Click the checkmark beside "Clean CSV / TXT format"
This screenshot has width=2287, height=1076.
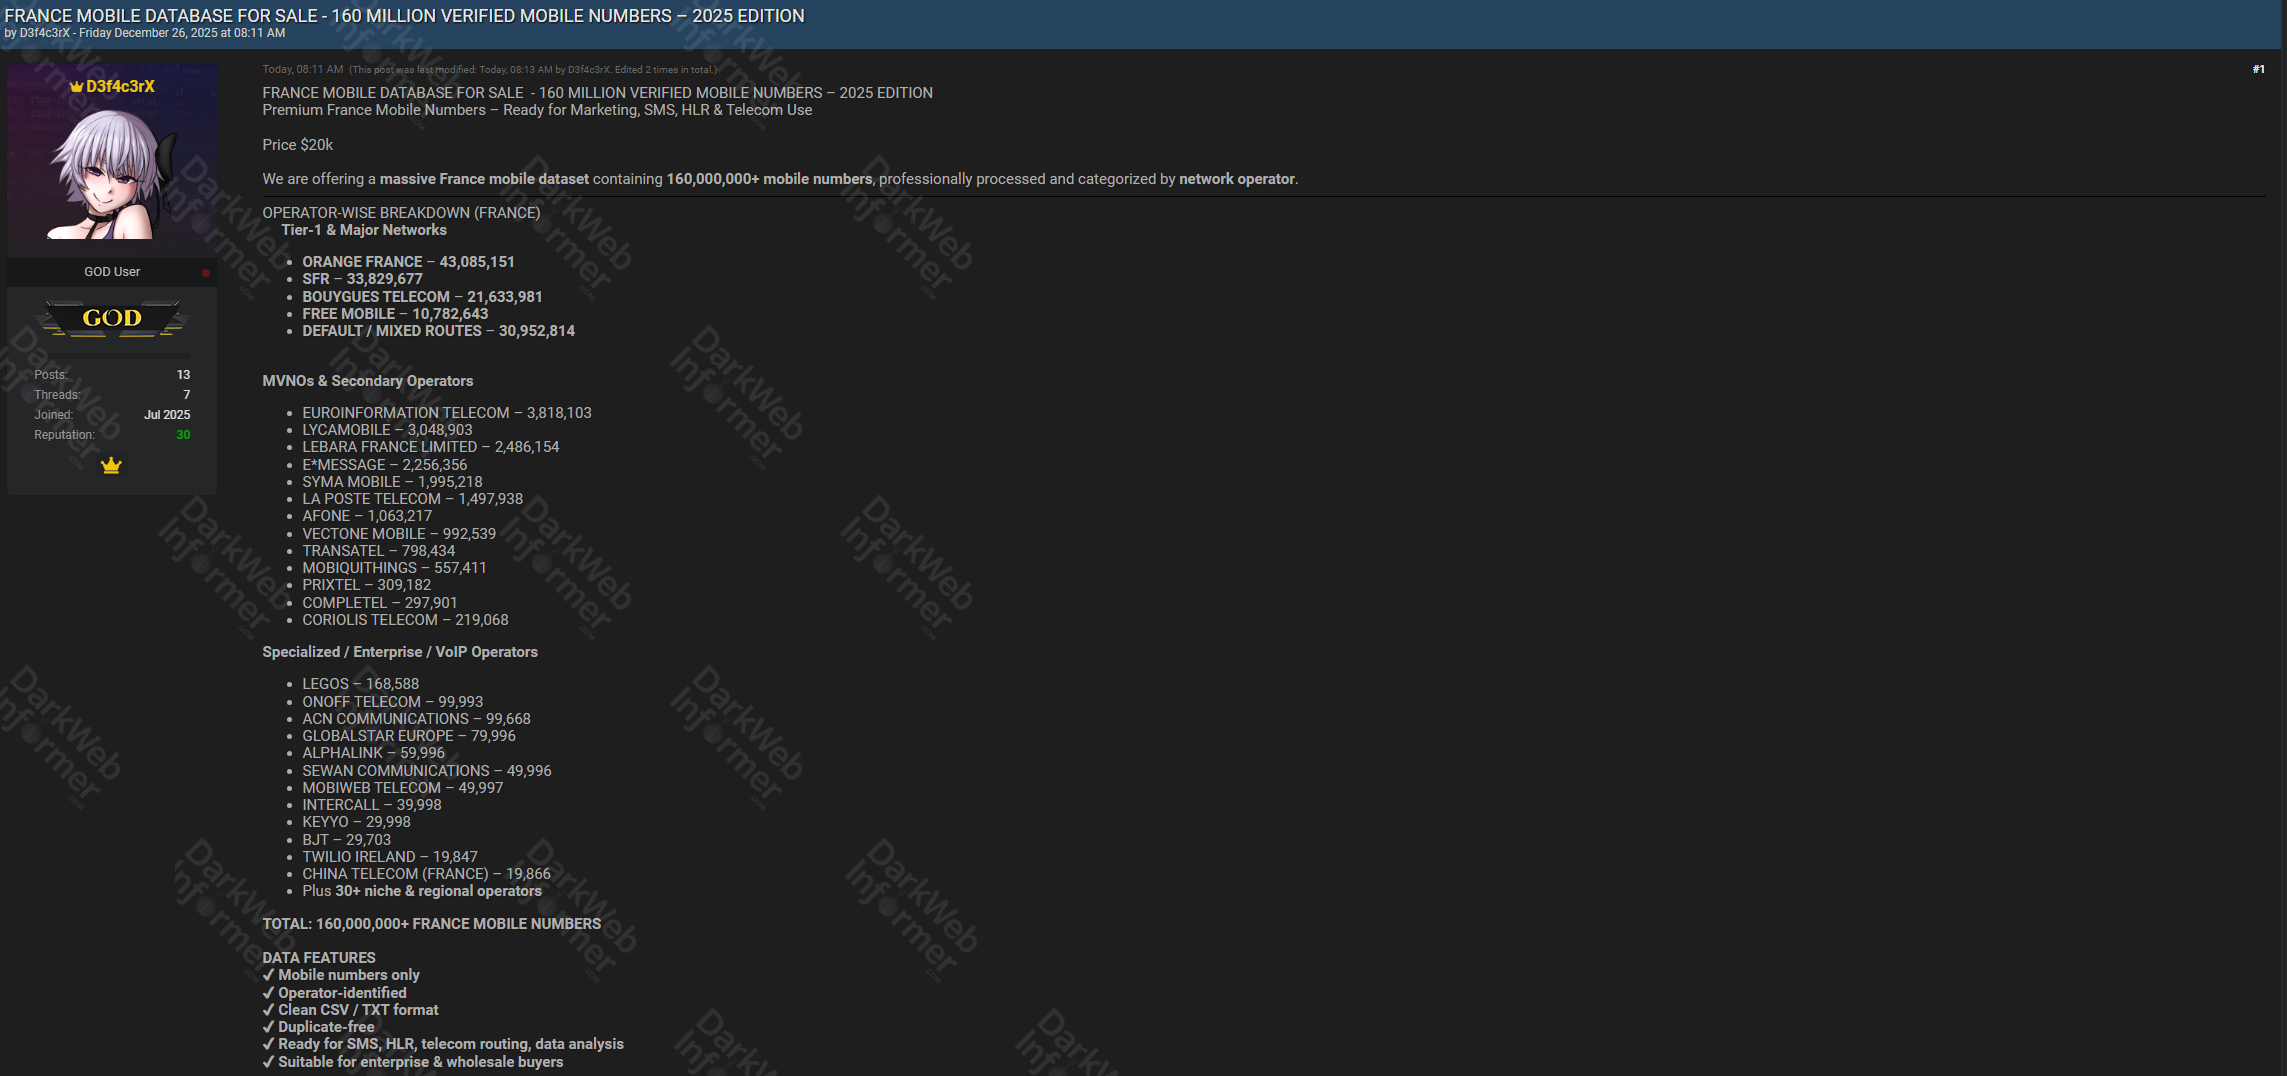click(x=268, y=1010)
